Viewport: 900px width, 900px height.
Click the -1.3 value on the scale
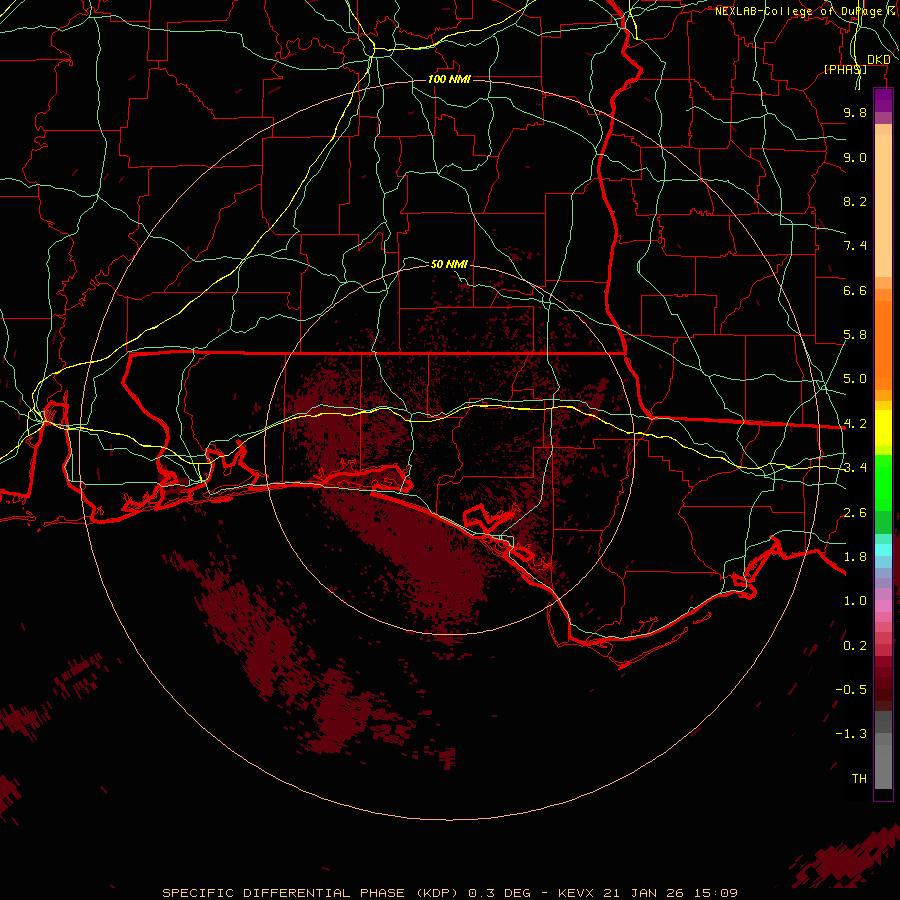click(x=852, y=734)
